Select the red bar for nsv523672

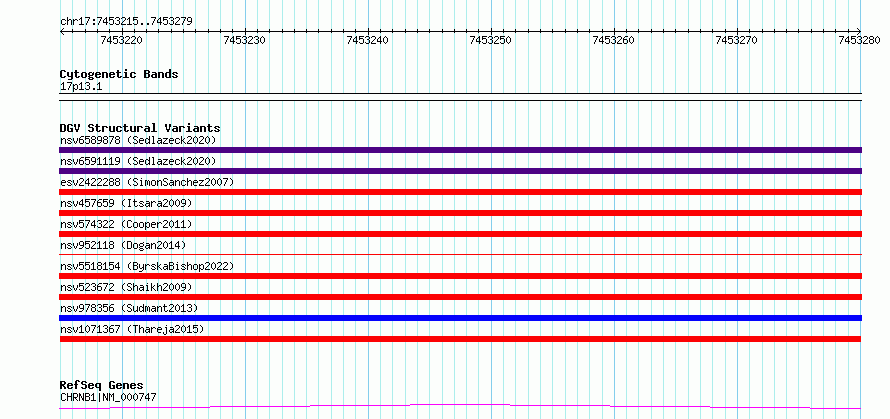460,297
